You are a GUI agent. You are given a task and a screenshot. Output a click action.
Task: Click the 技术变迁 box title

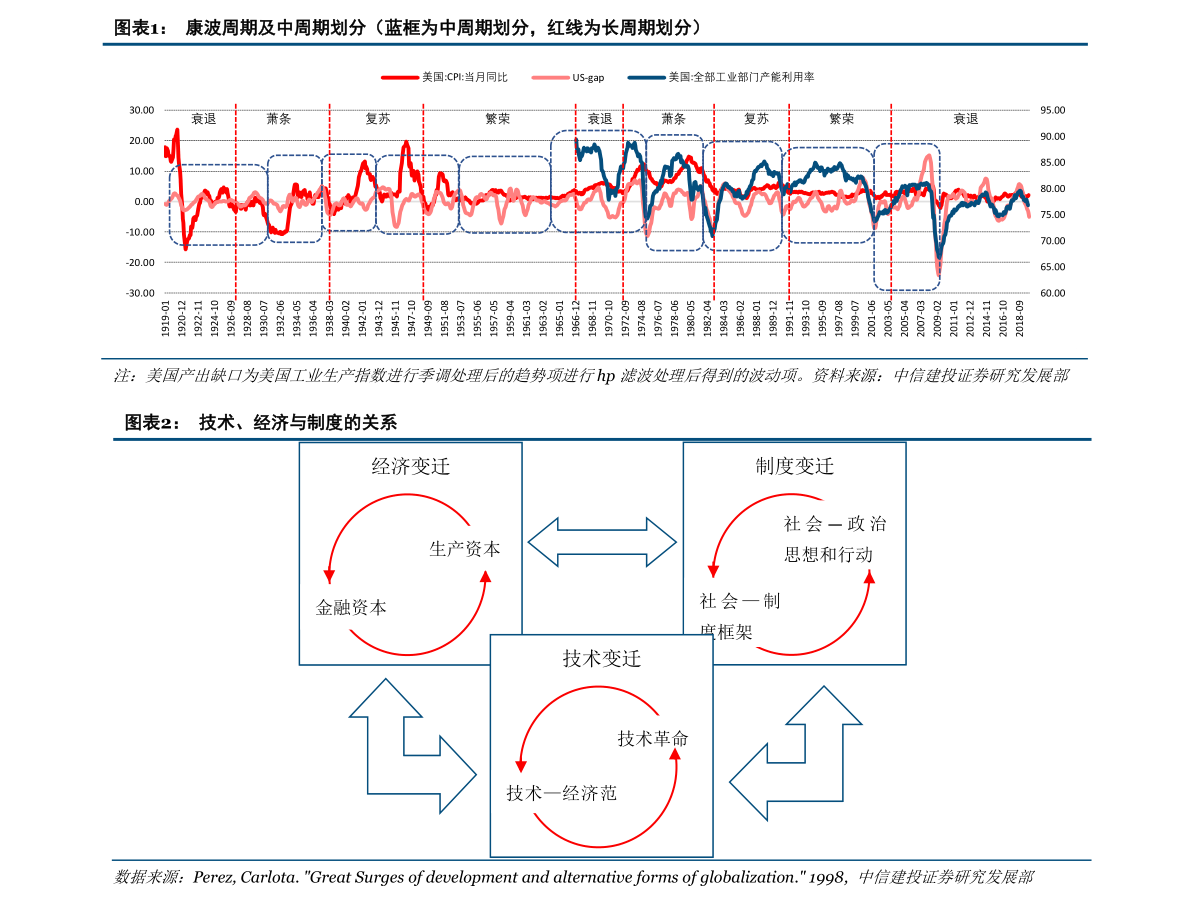coord(601,658)
